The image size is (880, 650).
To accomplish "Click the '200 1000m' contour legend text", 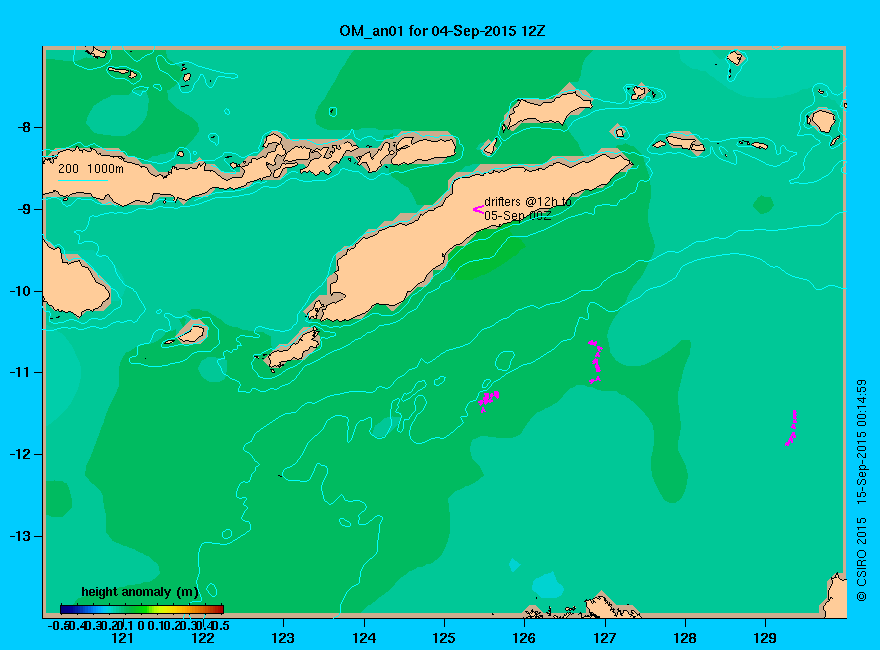I will [91, 168].
